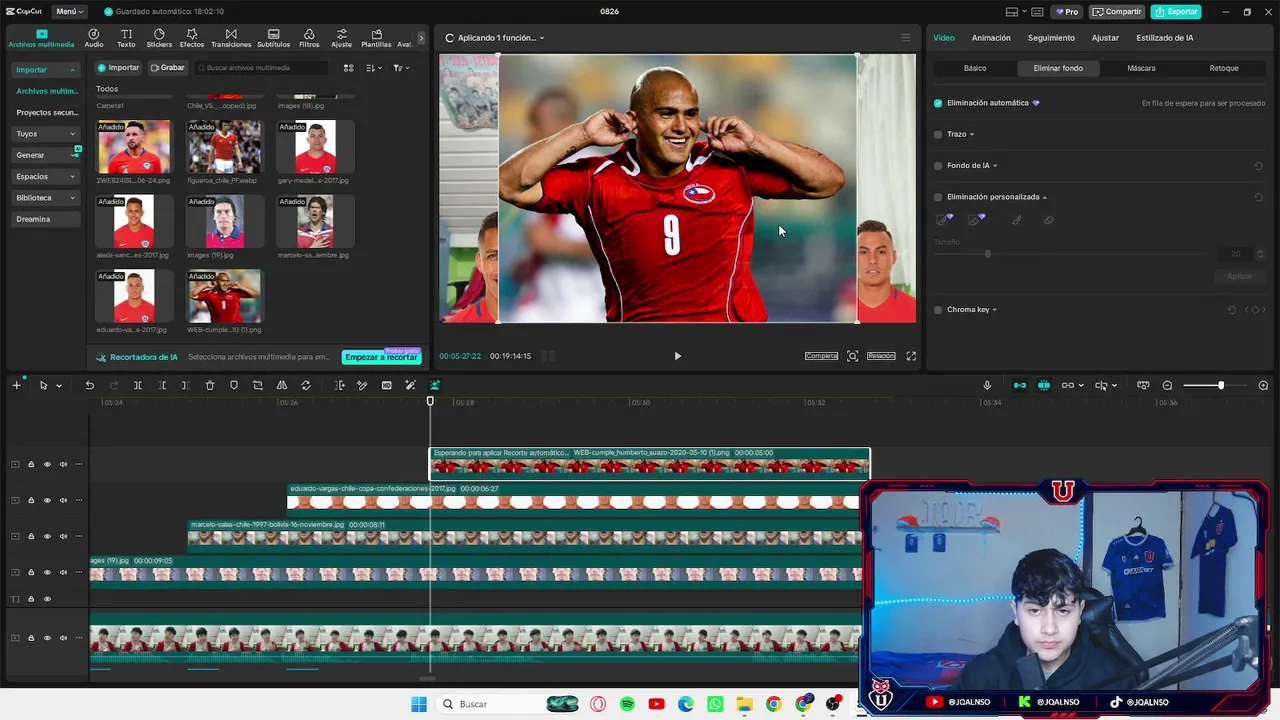The height and width of the screenshot is (720, 1280).
Task: Enable the Fondo de IA checkbox
Action: [938, 166]
